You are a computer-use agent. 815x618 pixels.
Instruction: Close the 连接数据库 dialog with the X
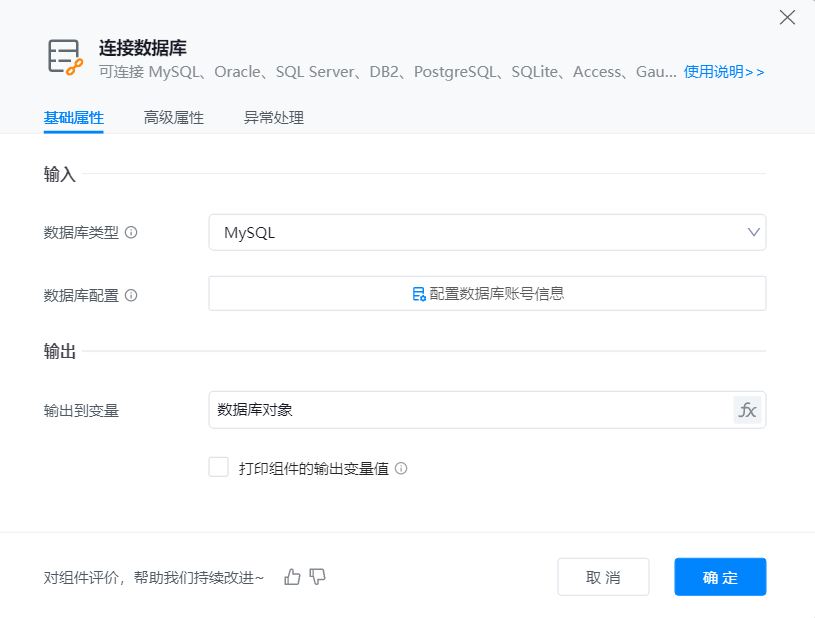(x=787, y=17)
